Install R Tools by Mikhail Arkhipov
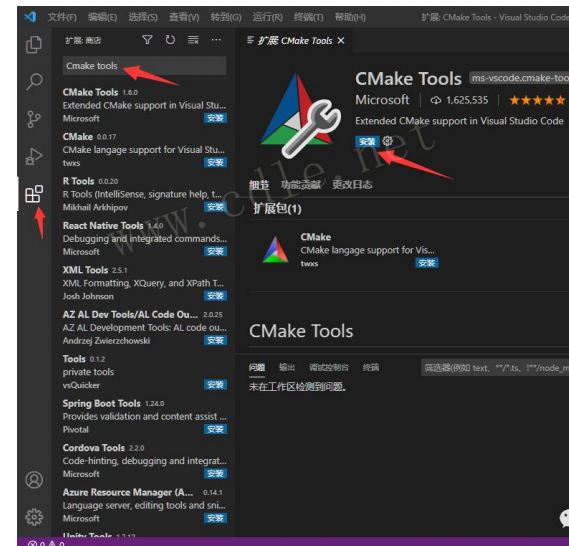The width and height of the screenshot is (569, 546). pyautogui.click(x=215, y=207)
